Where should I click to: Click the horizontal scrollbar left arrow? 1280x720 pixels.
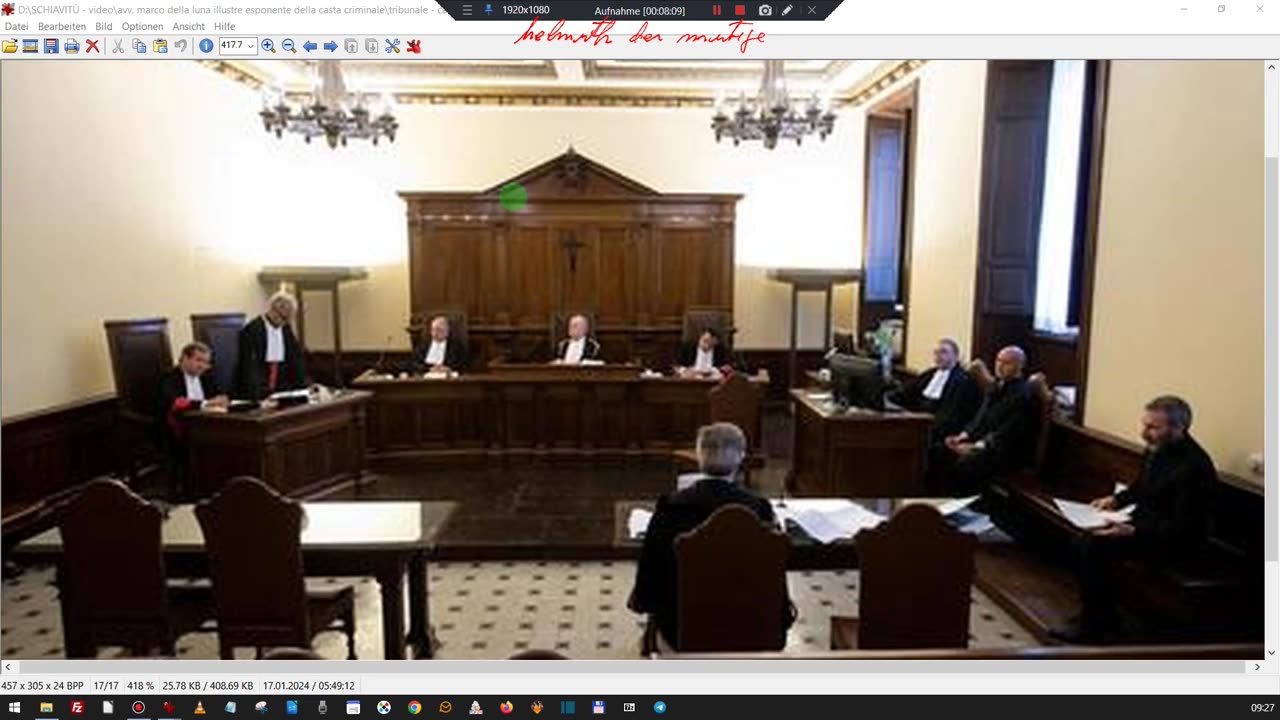(7, 667)
